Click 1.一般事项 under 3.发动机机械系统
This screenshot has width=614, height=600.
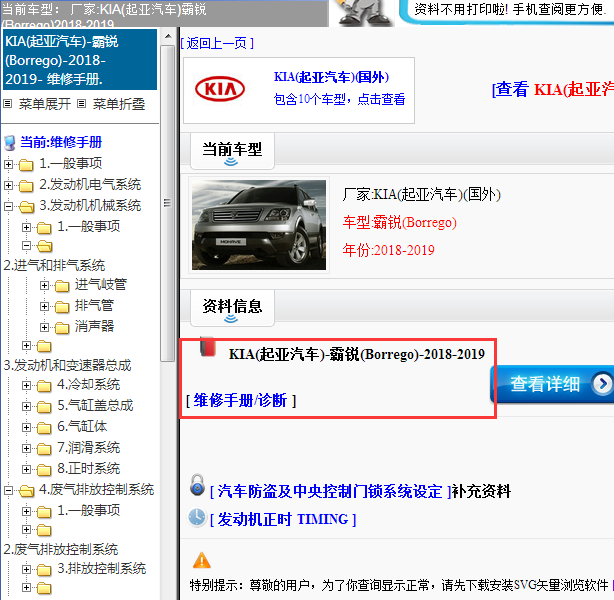[x=88, y=226]
